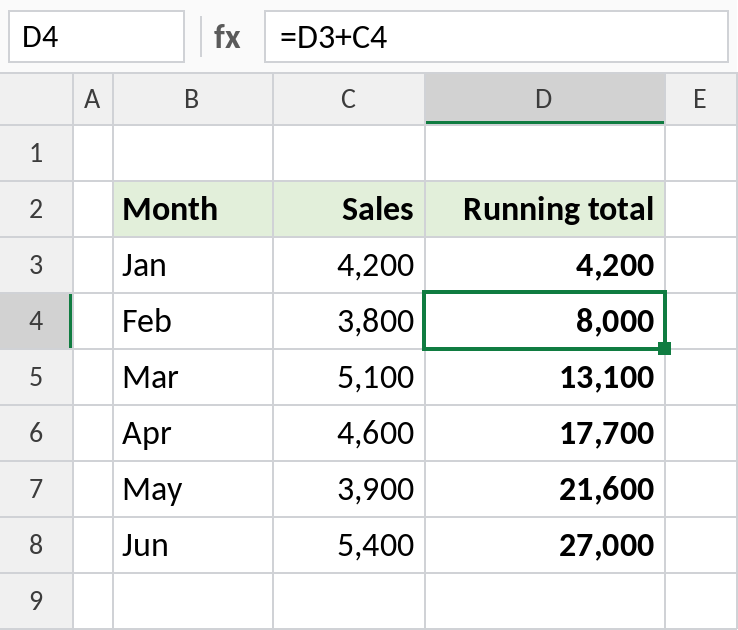Select bold running total 4,200 in column D

pos(545,265)
